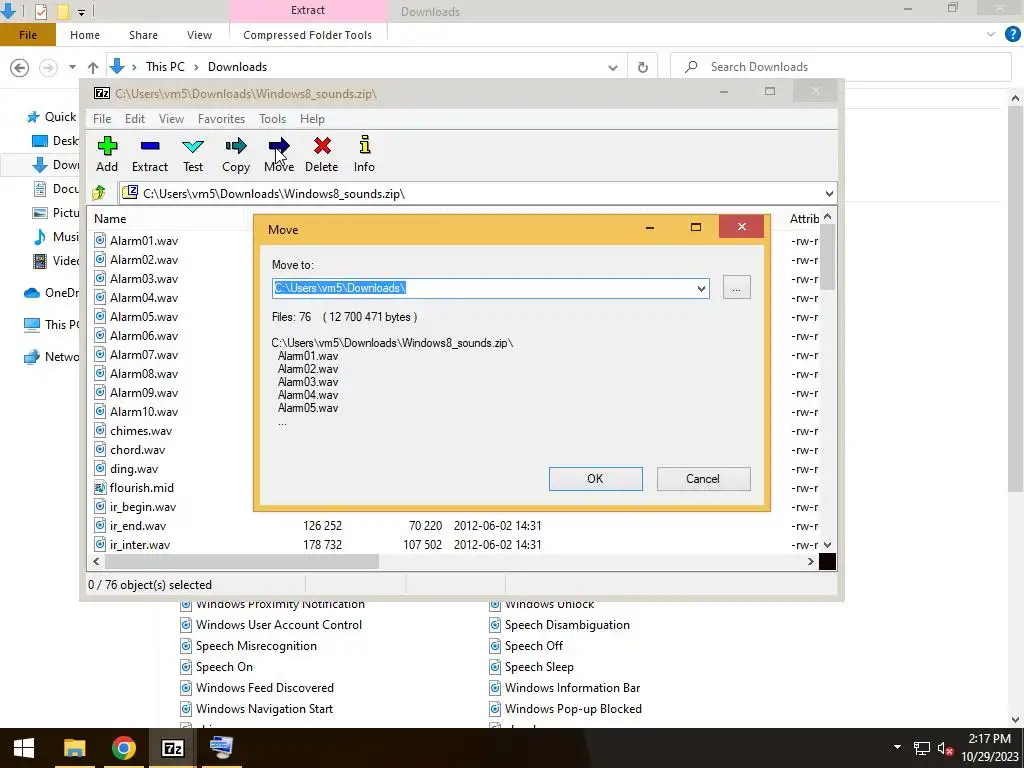Image resolution: width=1024 pixels, height=768 pixels.
Task: Select Alarm05.wav in the 7-Zip file list
Action: (x=144, y=317)
